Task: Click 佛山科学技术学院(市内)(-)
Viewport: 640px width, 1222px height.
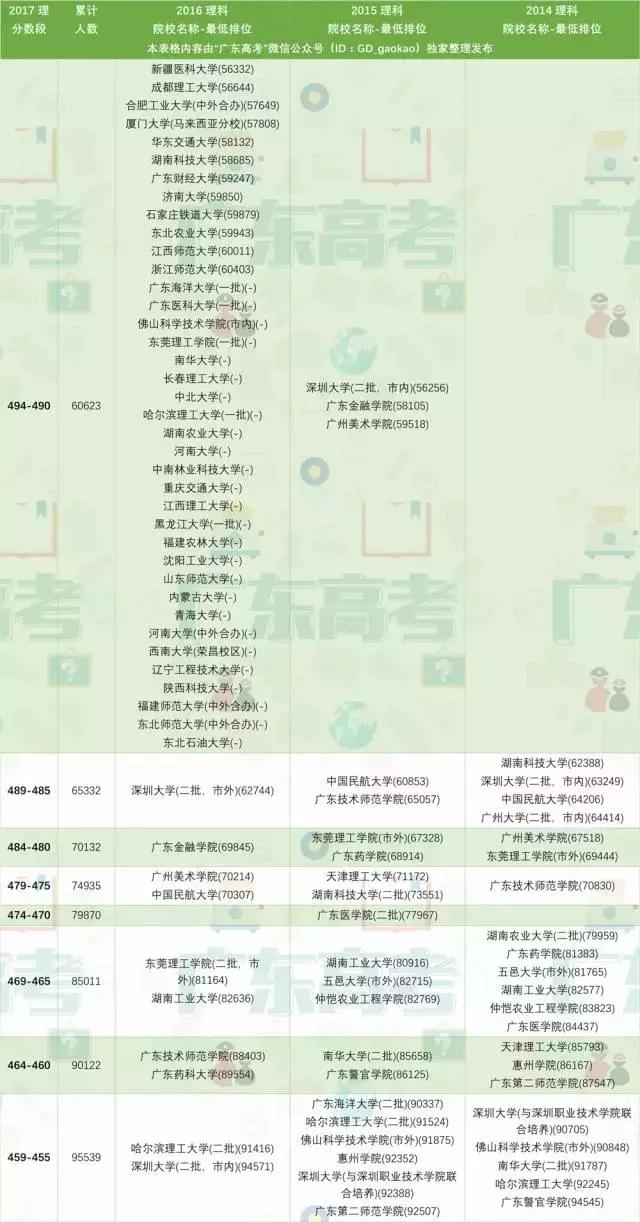Action: 202,324
